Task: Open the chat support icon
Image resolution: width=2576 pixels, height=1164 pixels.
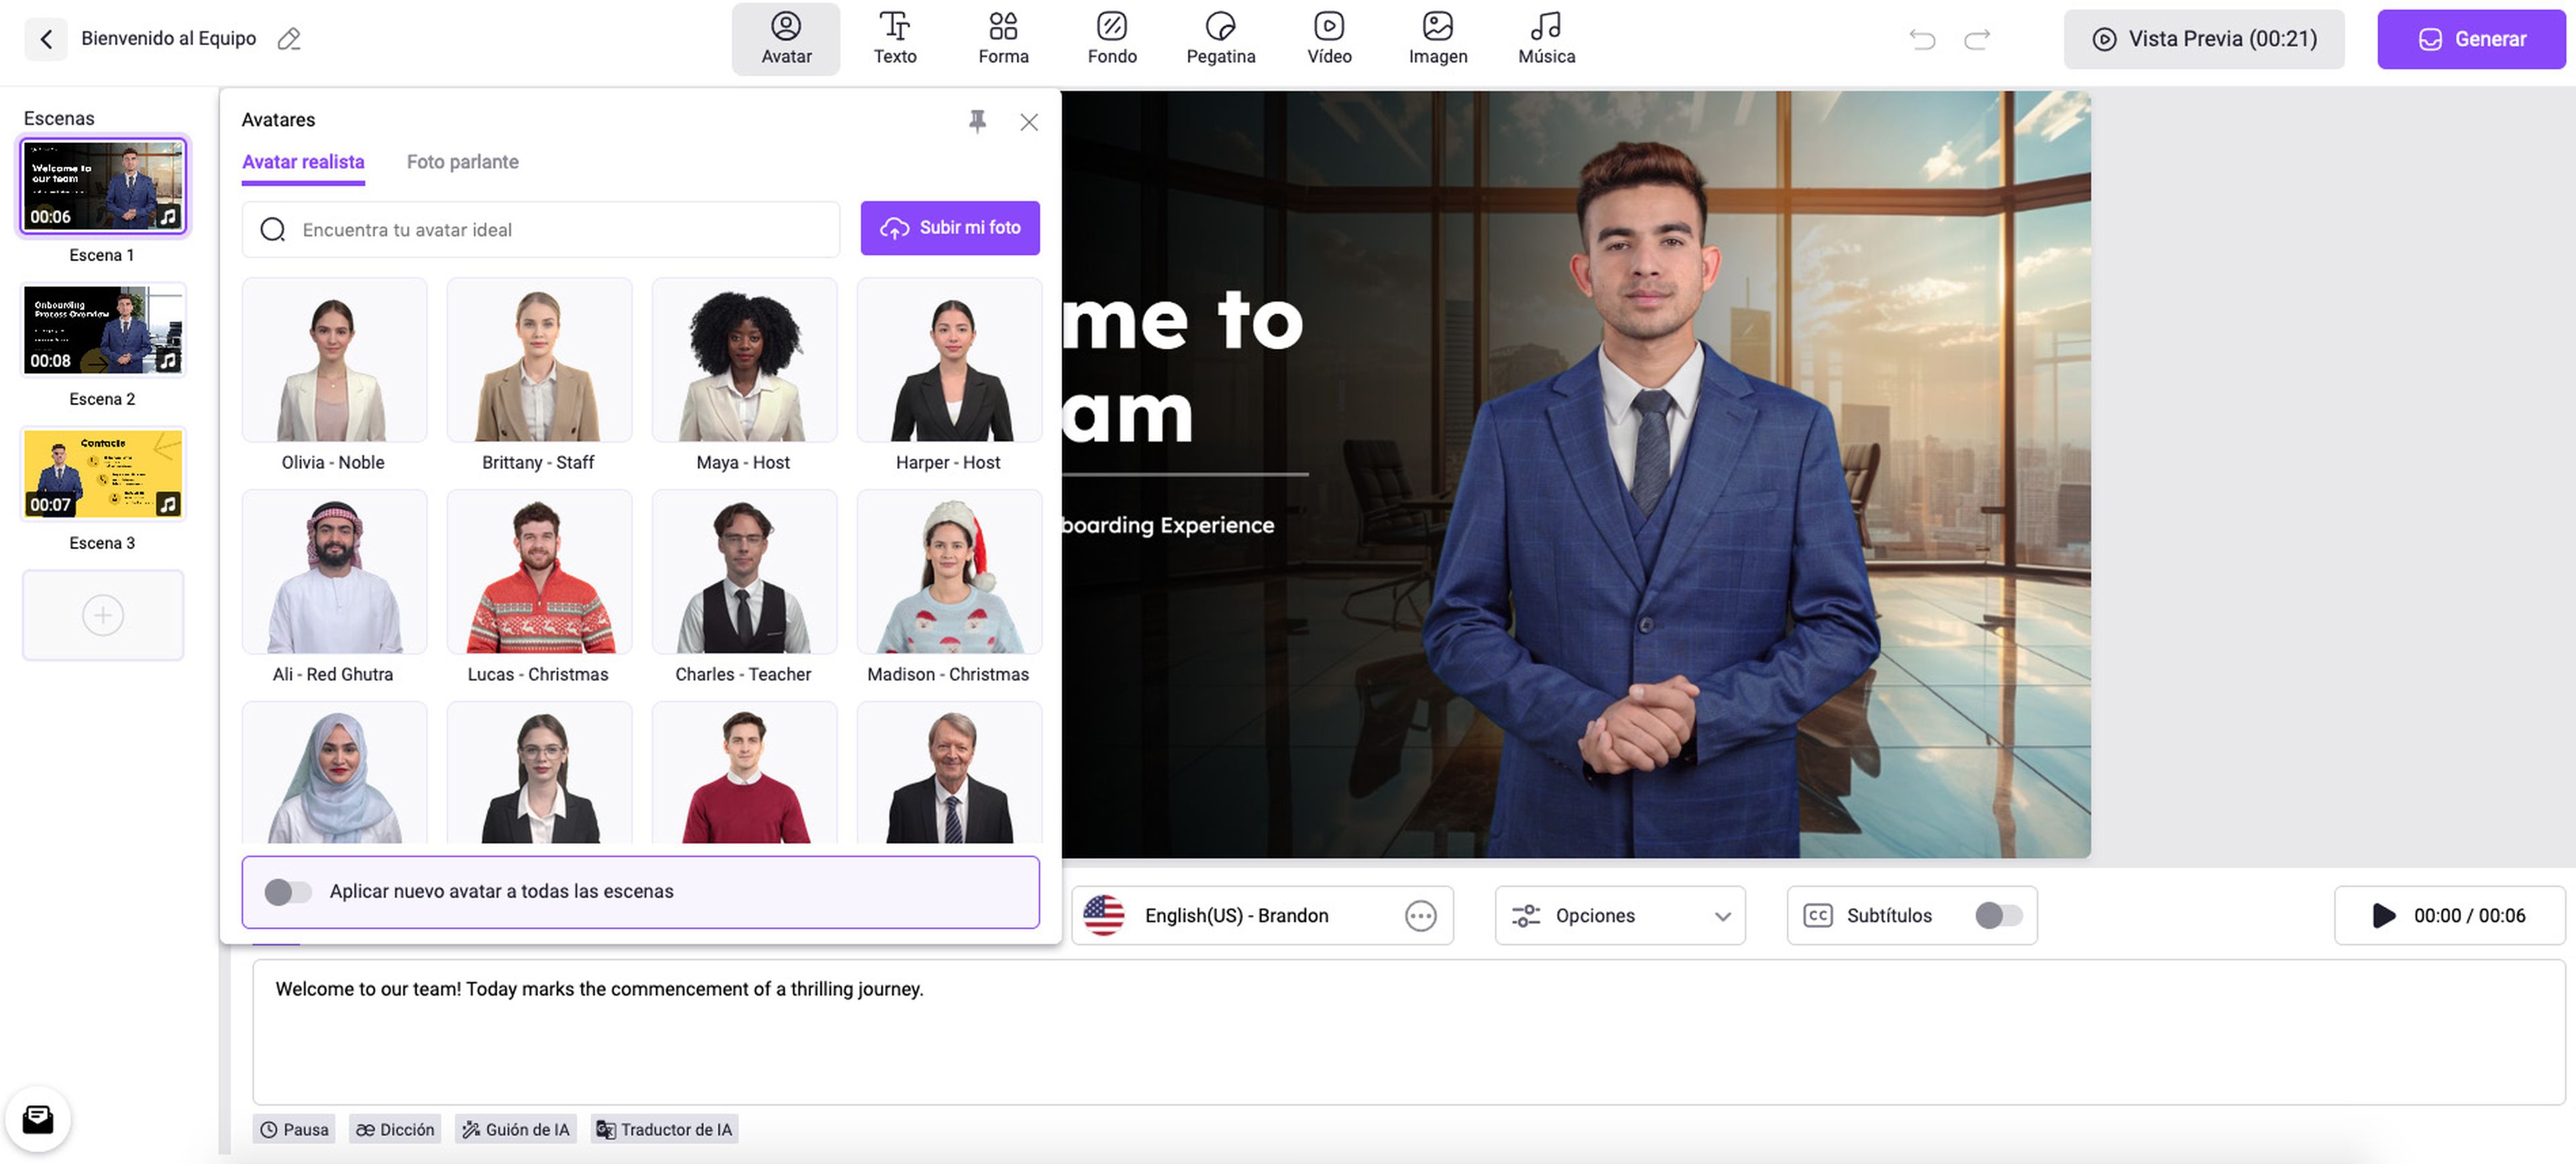Action: coord(38,1119)
